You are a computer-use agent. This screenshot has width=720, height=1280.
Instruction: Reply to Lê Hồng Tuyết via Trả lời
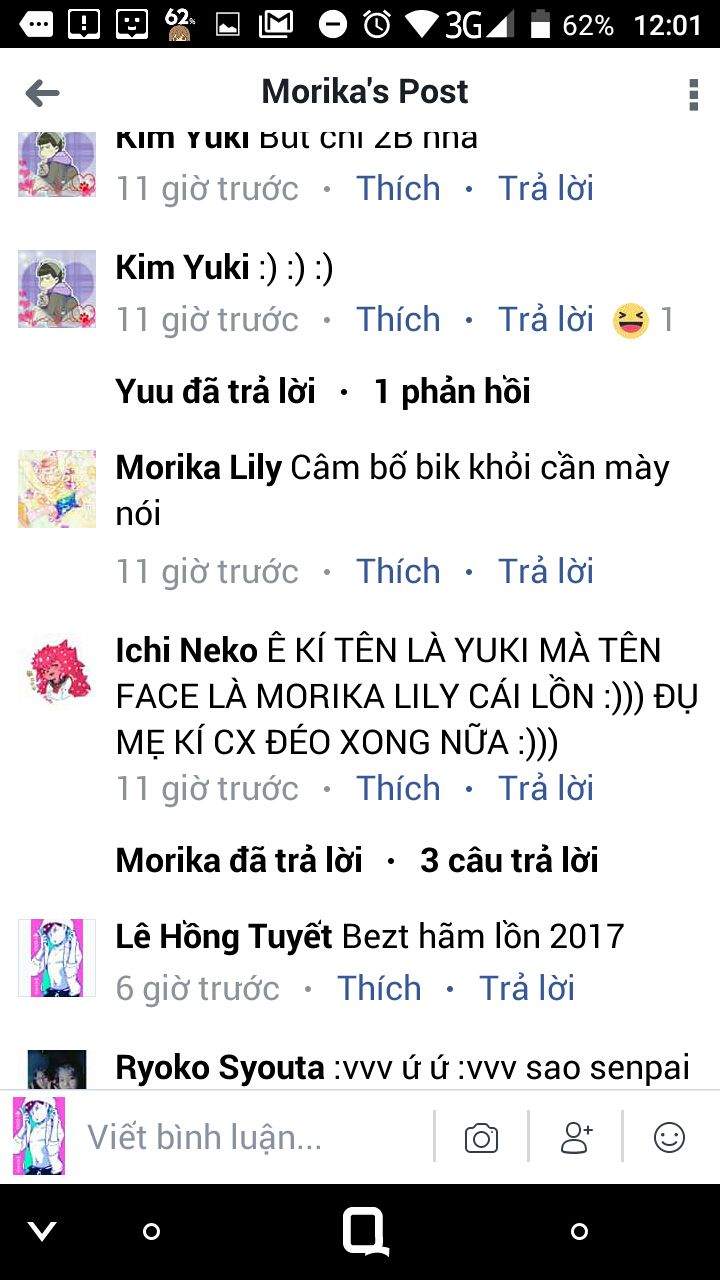[x=527, y=988]
